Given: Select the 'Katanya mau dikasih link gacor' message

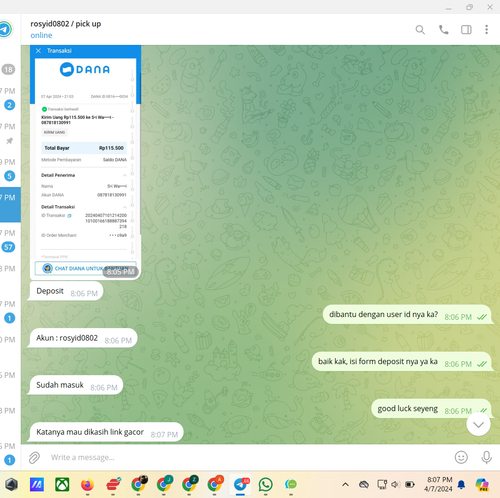Looking at the screenshot, I should (x=105, y=432).
